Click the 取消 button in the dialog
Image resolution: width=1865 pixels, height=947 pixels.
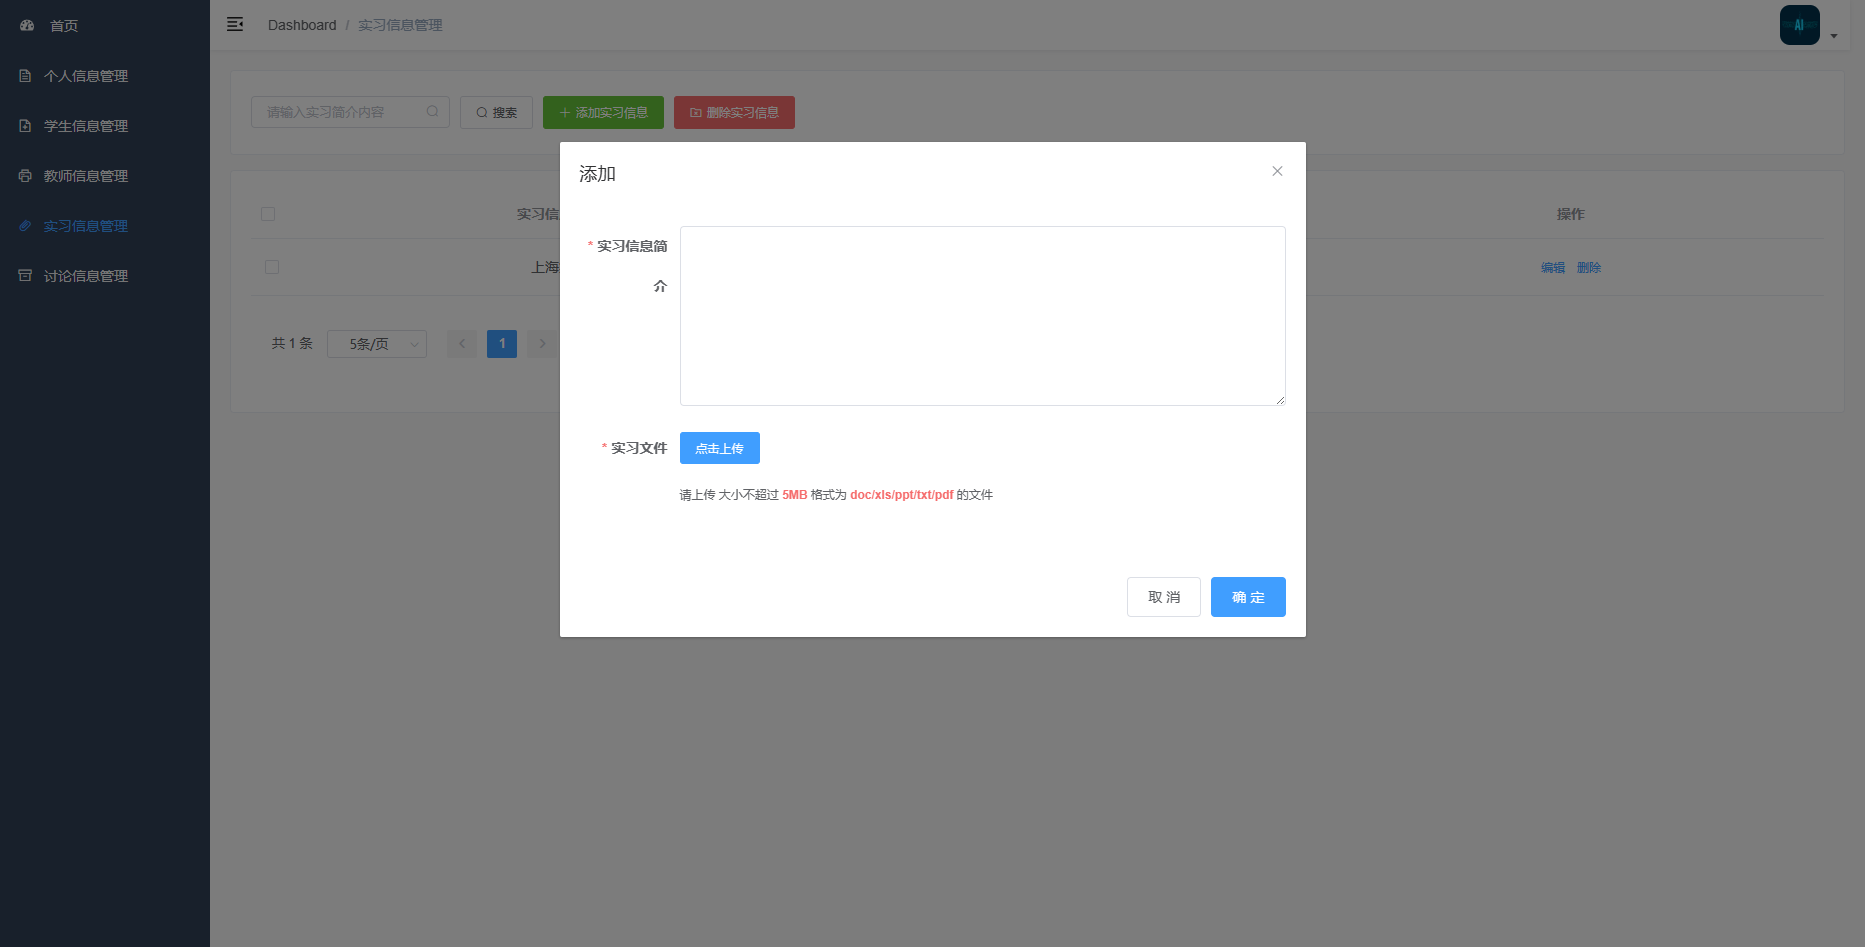[1163, 597]
